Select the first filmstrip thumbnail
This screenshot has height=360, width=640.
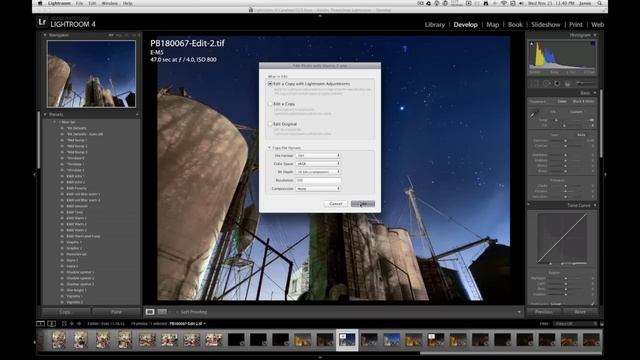(59, 340)
